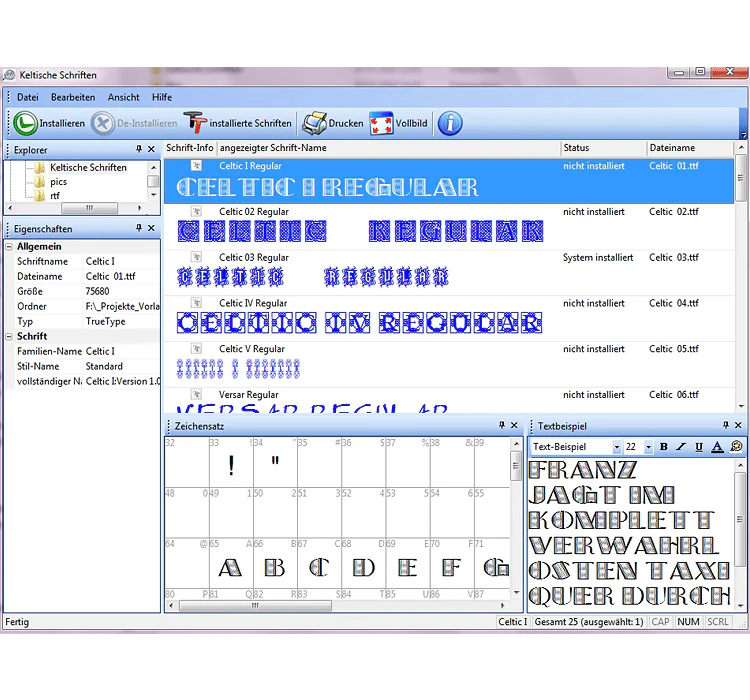Toggle bold in Textbeispiel toolbar

663,447
